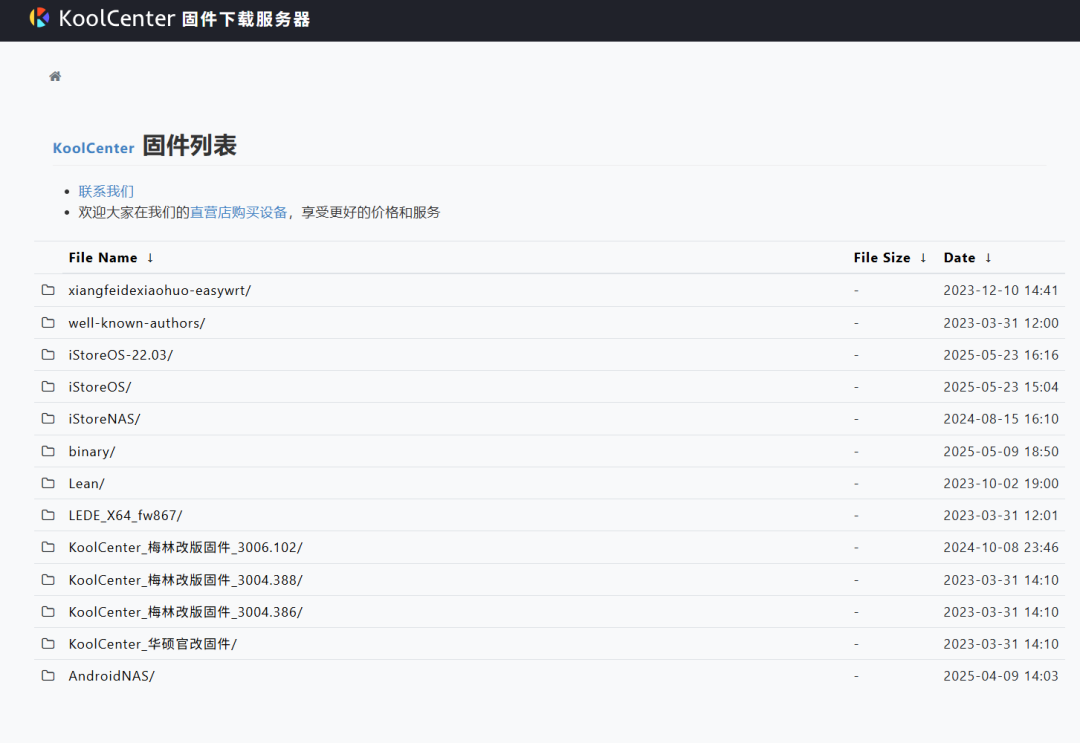Viewport: 1080px width, 743px height.
Task: Click date 2025-05-23 16:16
Action: (x=1001, y=355)
